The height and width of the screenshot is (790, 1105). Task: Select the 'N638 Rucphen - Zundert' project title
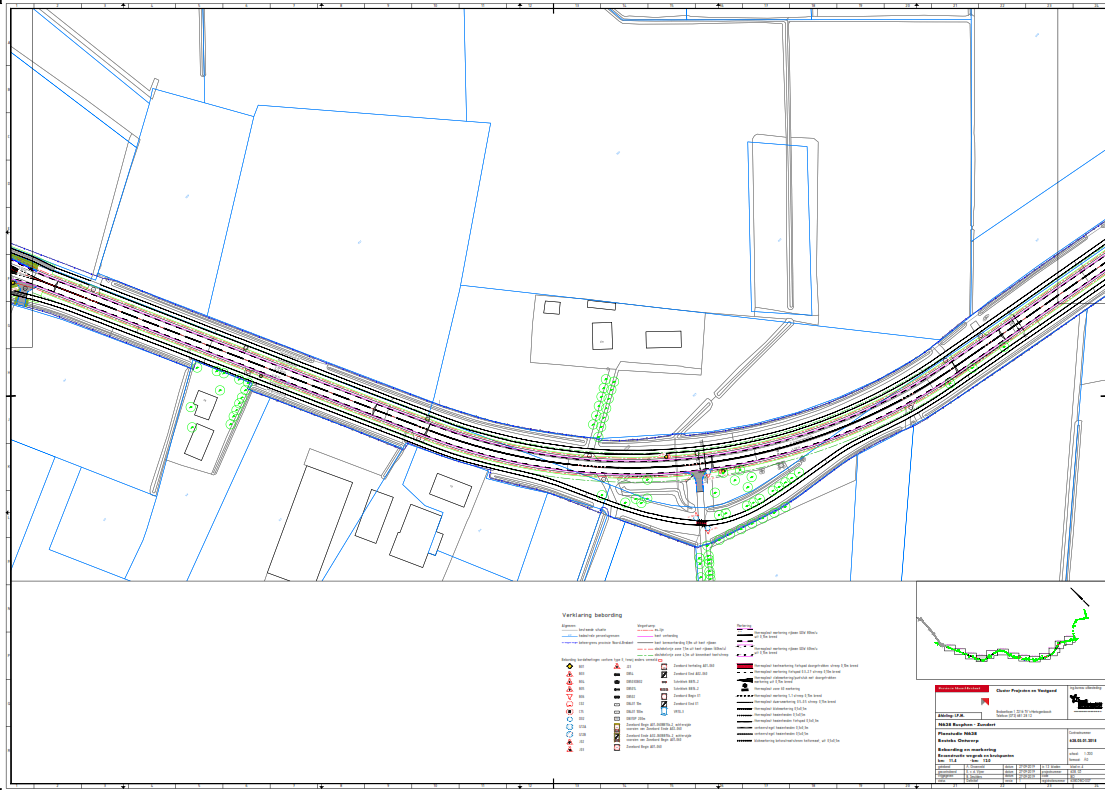967,726
